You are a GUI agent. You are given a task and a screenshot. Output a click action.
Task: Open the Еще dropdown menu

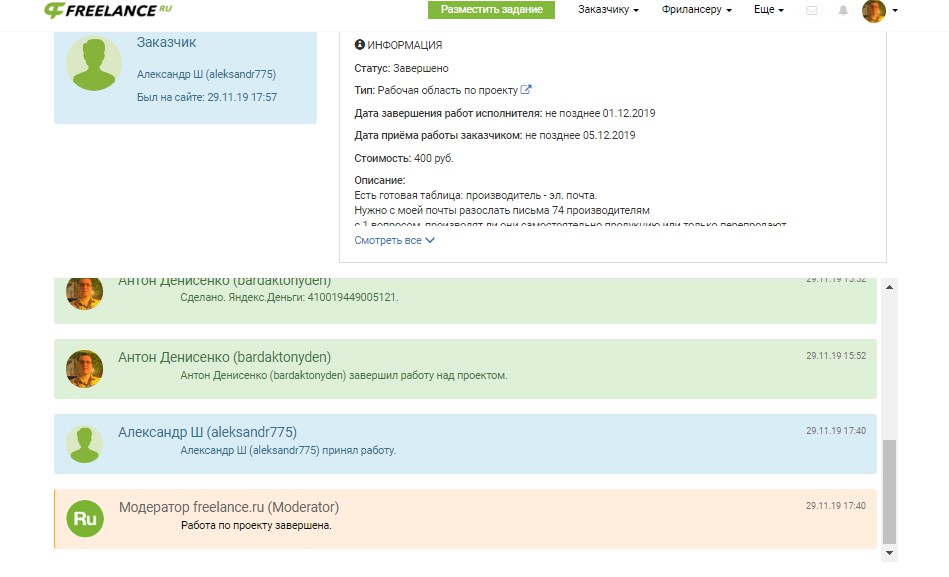pyautogui.click(x=769, y=10)
